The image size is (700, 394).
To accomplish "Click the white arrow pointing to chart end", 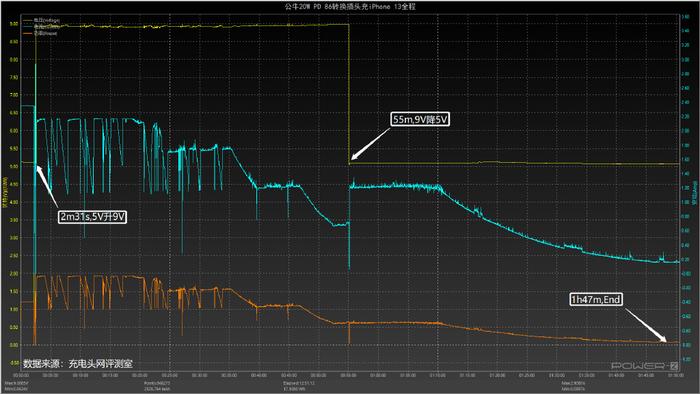I will [x=646, y=325].
